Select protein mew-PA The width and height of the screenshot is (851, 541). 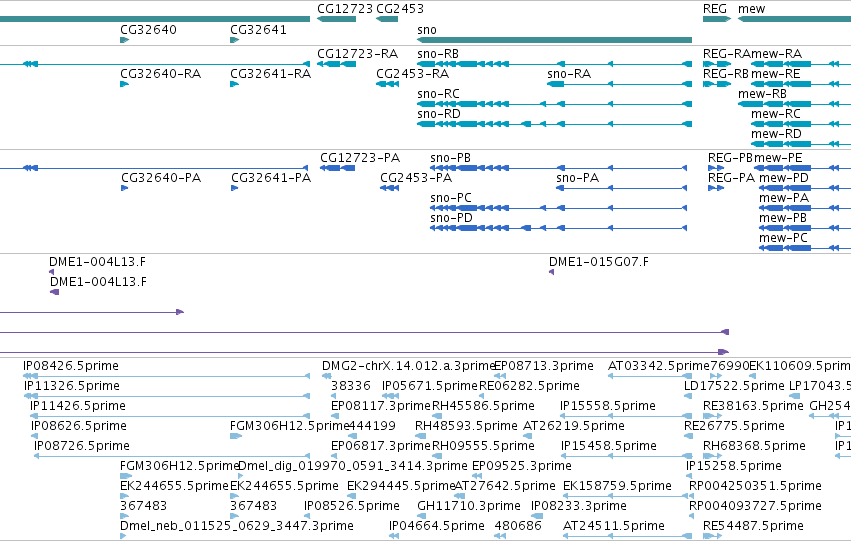[805, 208]
